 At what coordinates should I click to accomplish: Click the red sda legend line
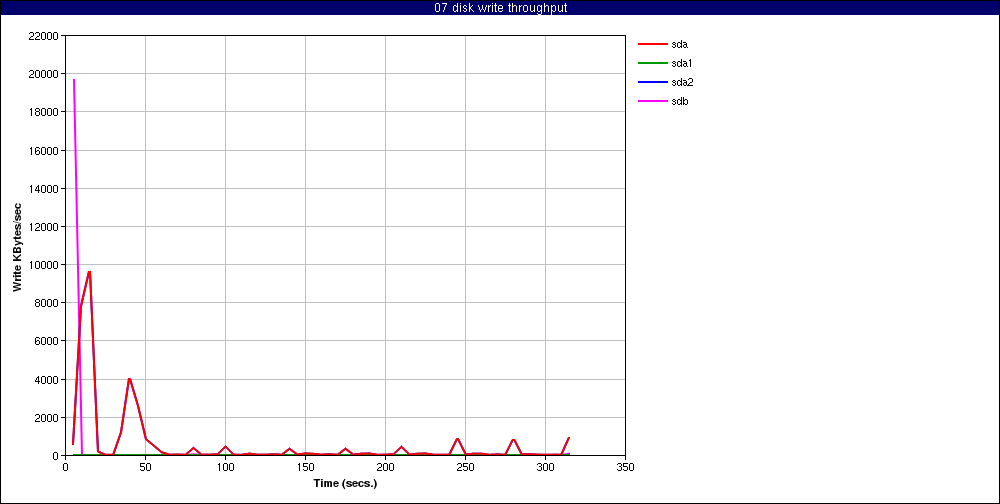point(652,44)
